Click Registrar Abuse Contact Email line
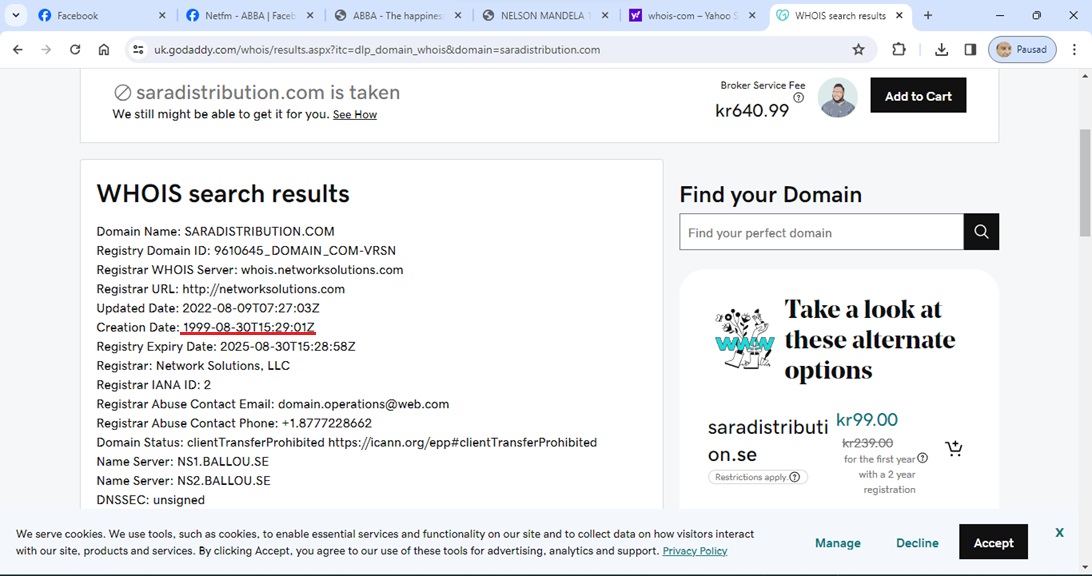 click(x=272, y=404)
